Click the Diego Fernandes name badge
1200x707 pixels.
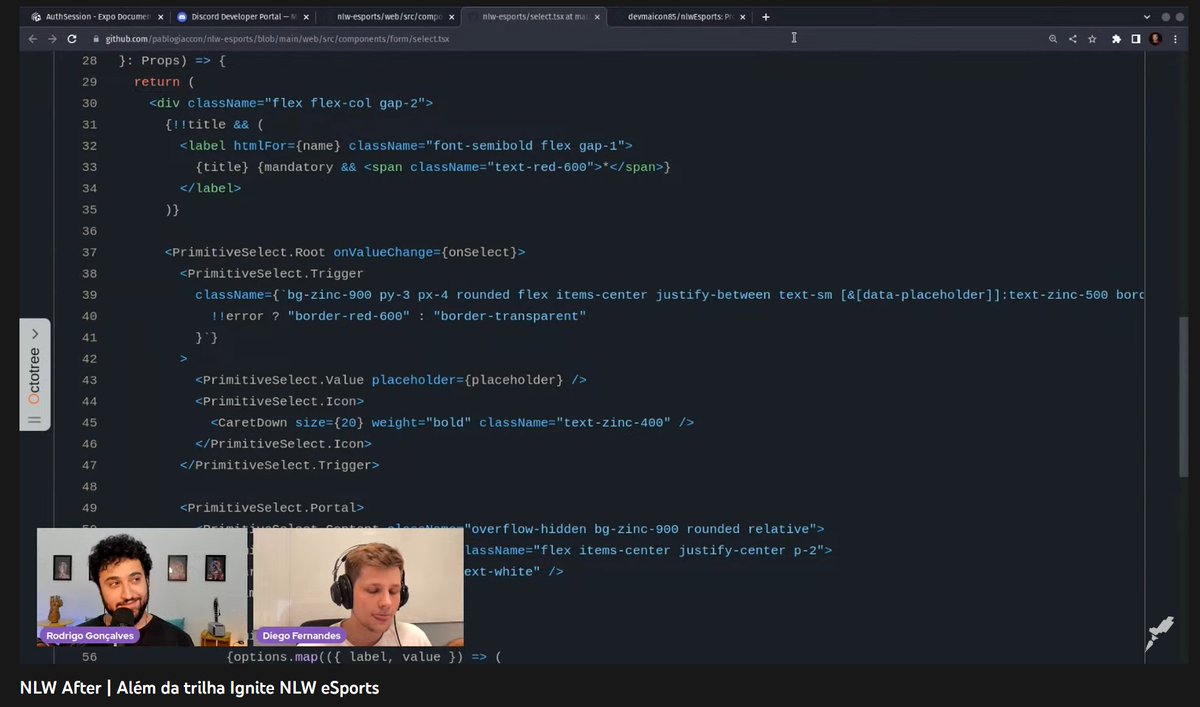pos(301,635)
